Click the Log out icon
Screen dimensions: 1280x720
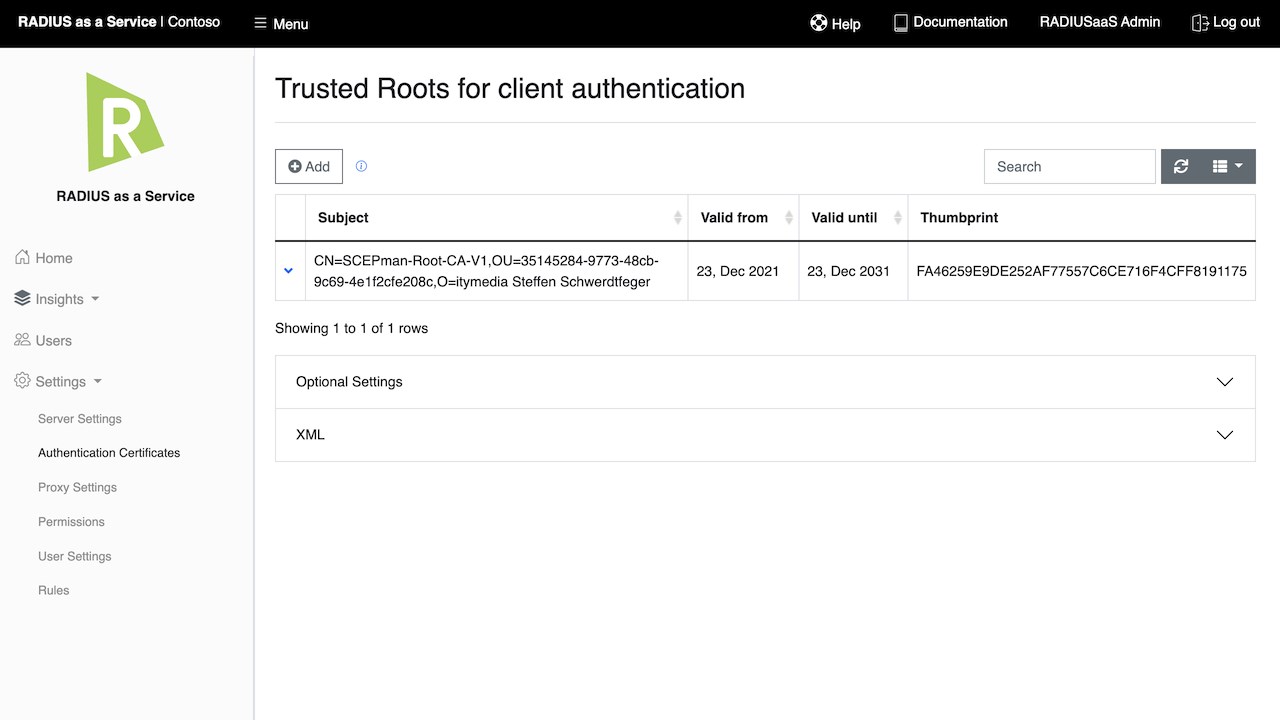(x=1200, y=22)
